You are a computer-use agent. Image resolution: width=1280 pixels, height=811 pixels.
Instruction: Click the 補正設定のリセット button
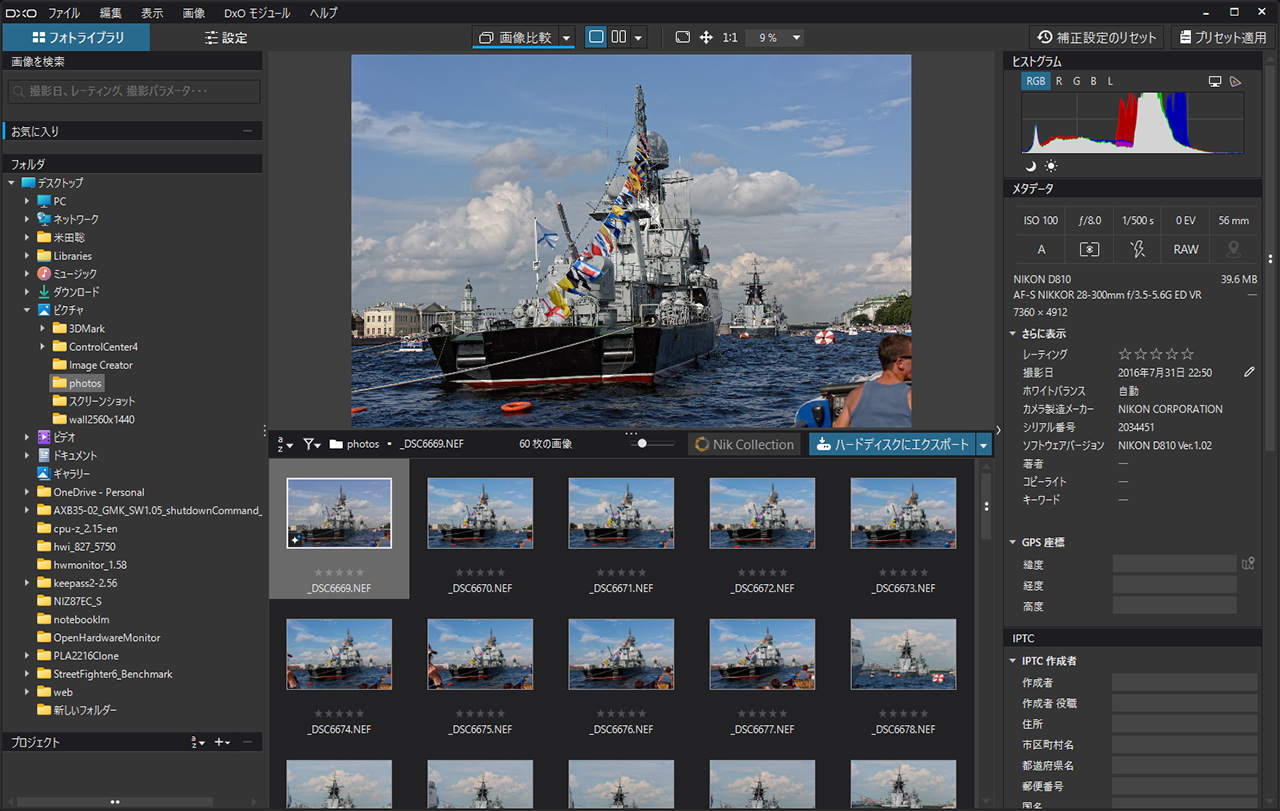[1096, 37]
